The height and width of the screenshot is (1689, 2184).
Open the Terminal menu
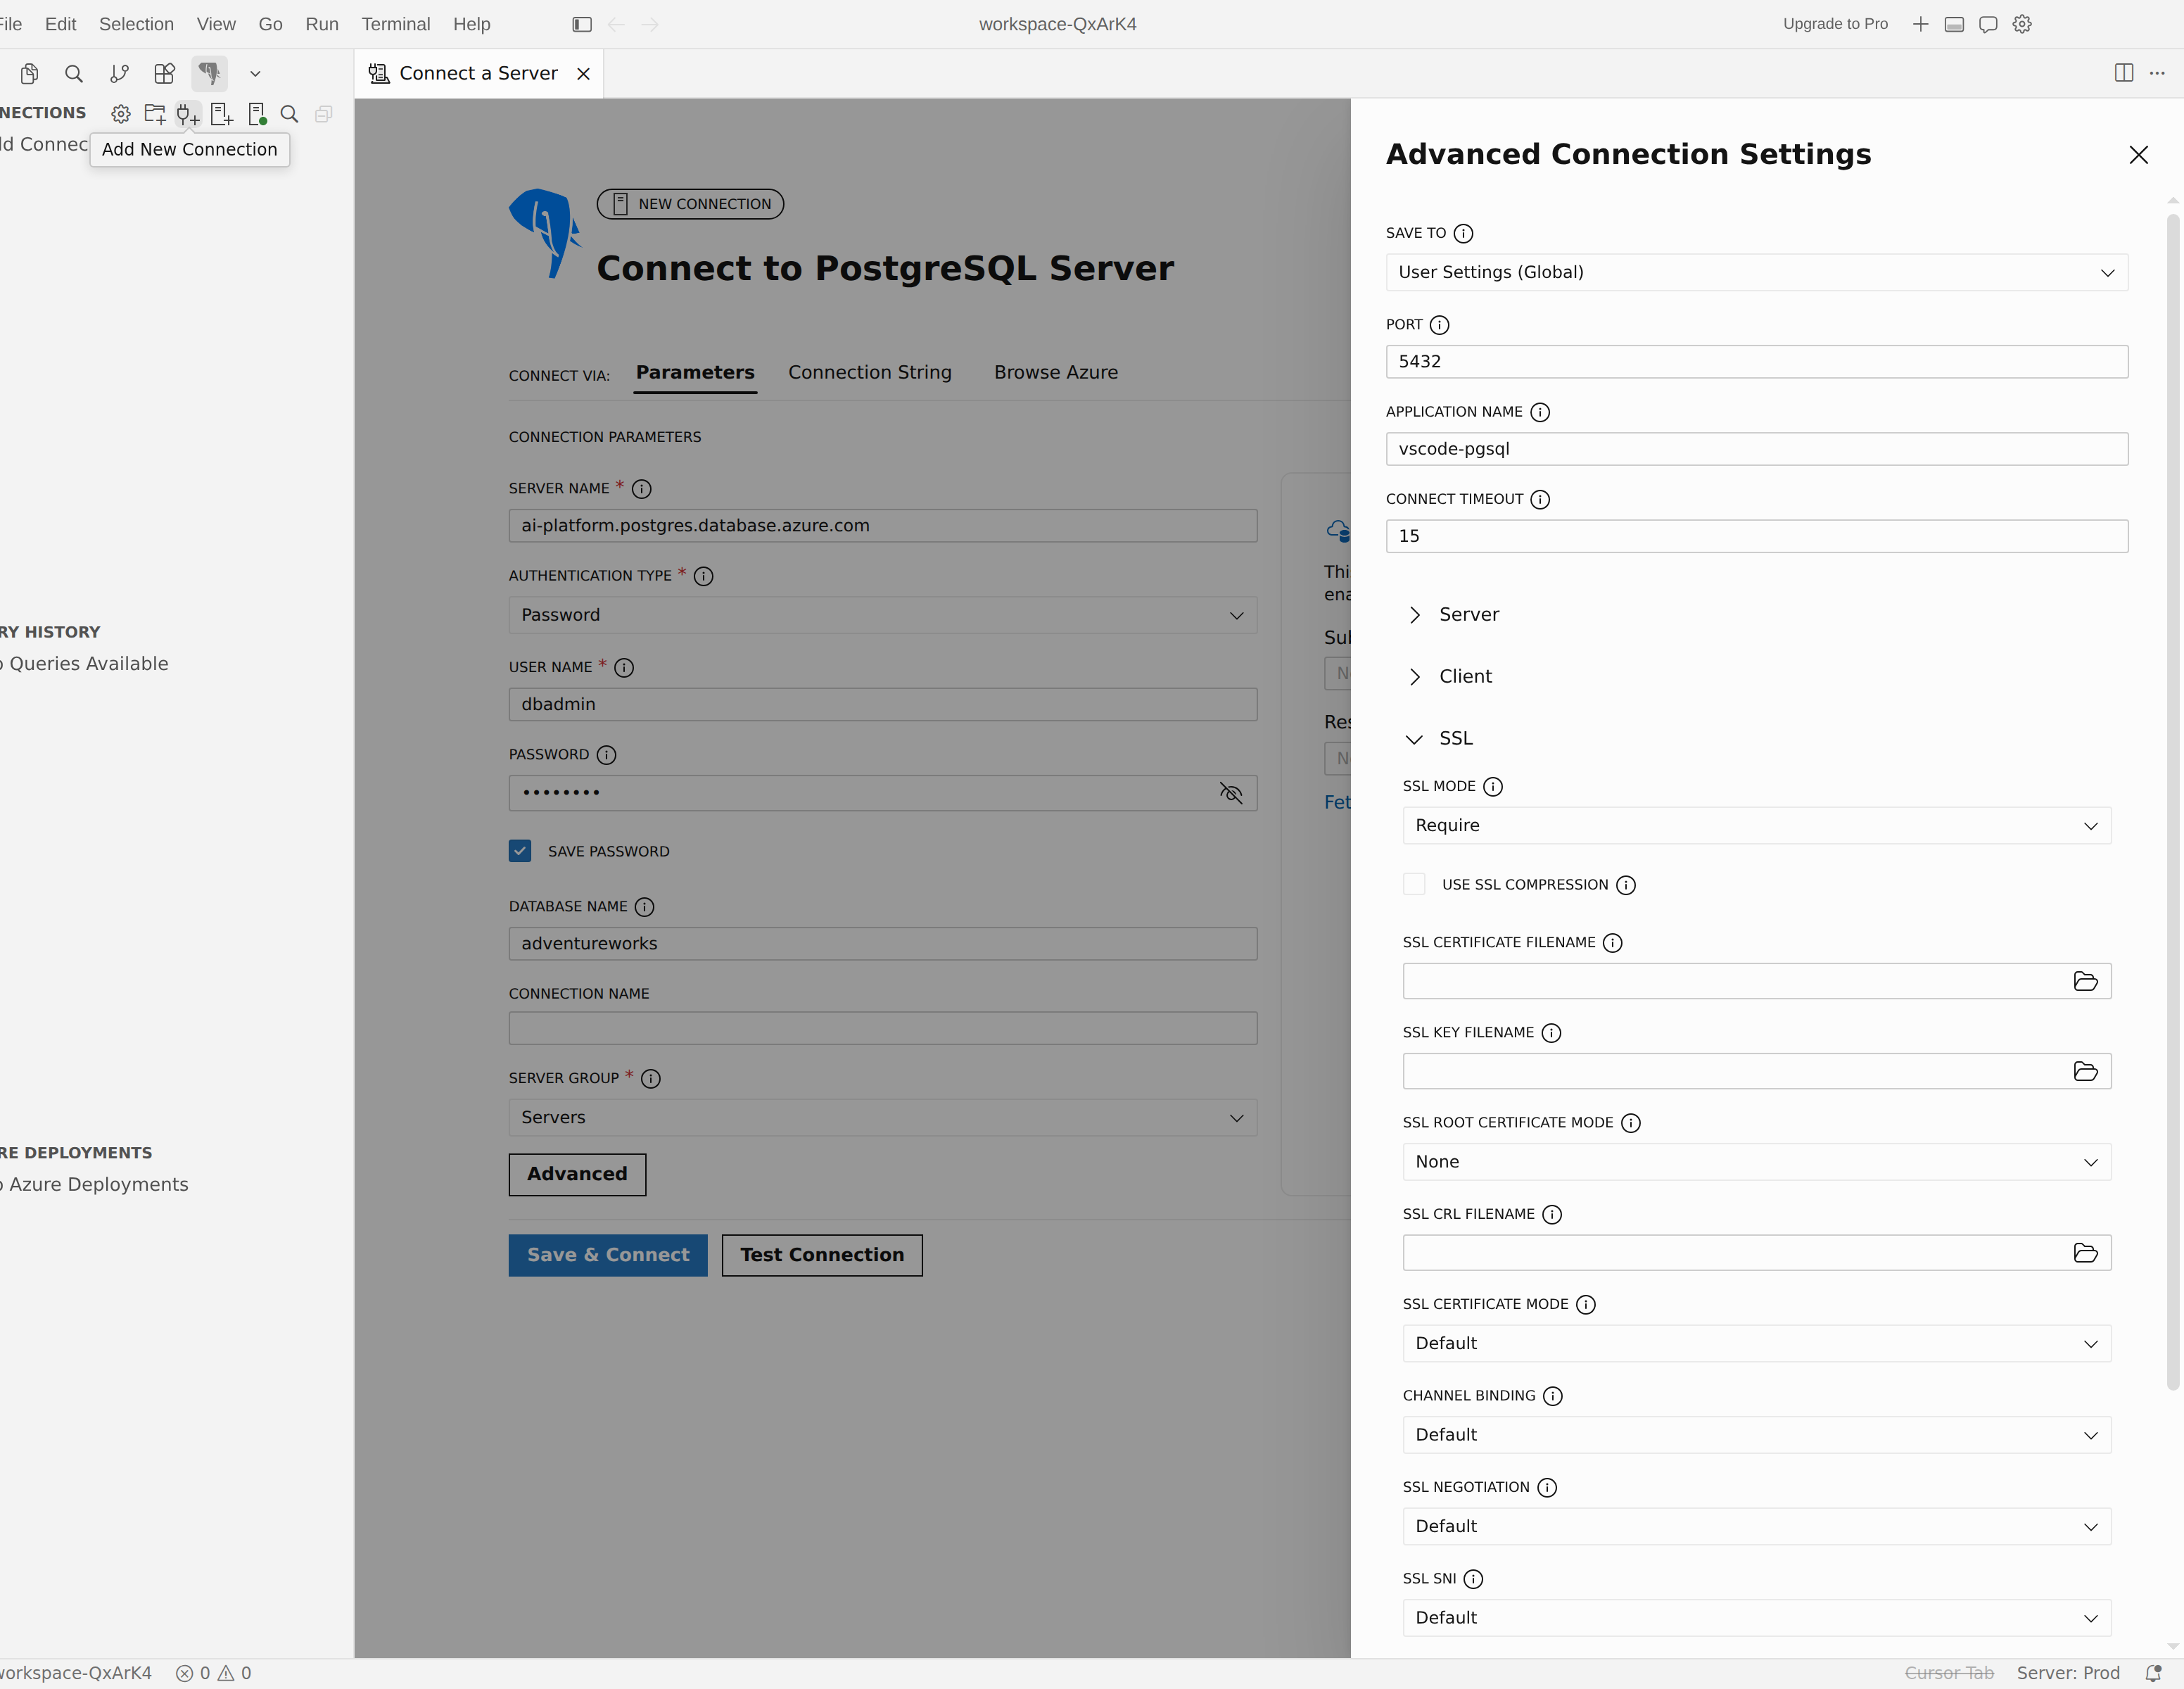point(395,24)
